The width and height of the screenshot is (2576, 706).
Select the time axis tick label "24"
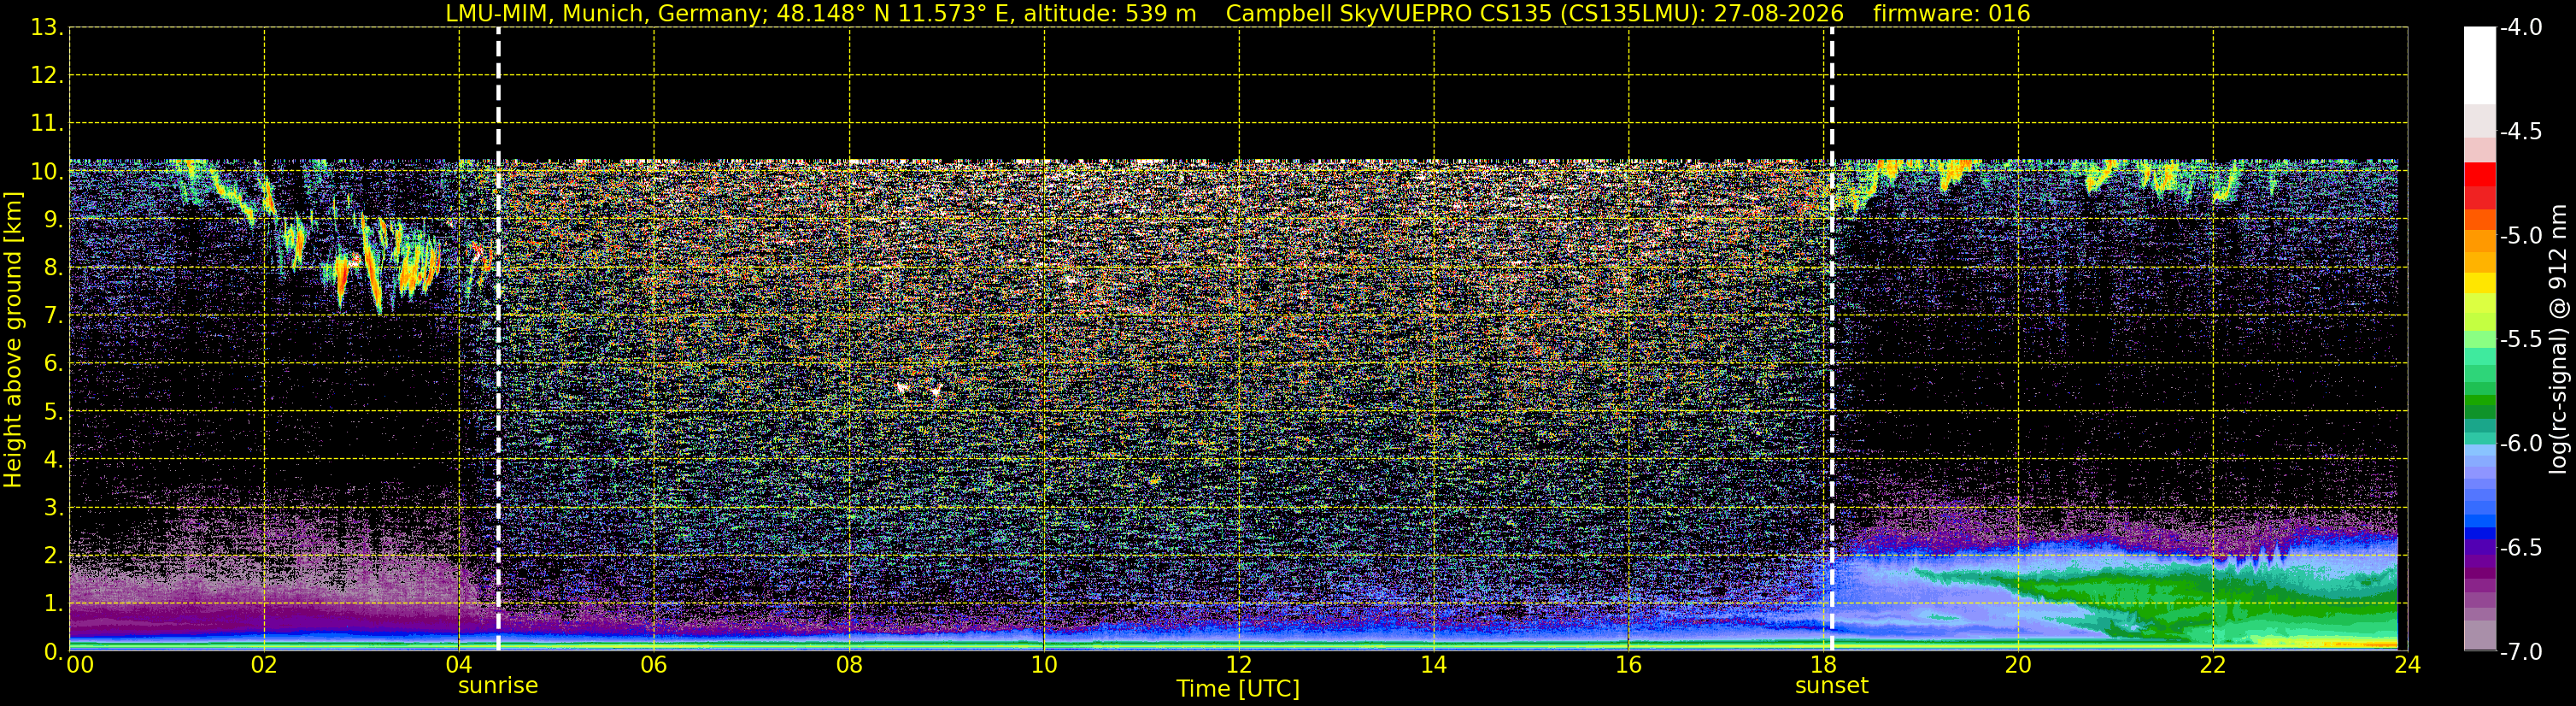point(2408,665)
